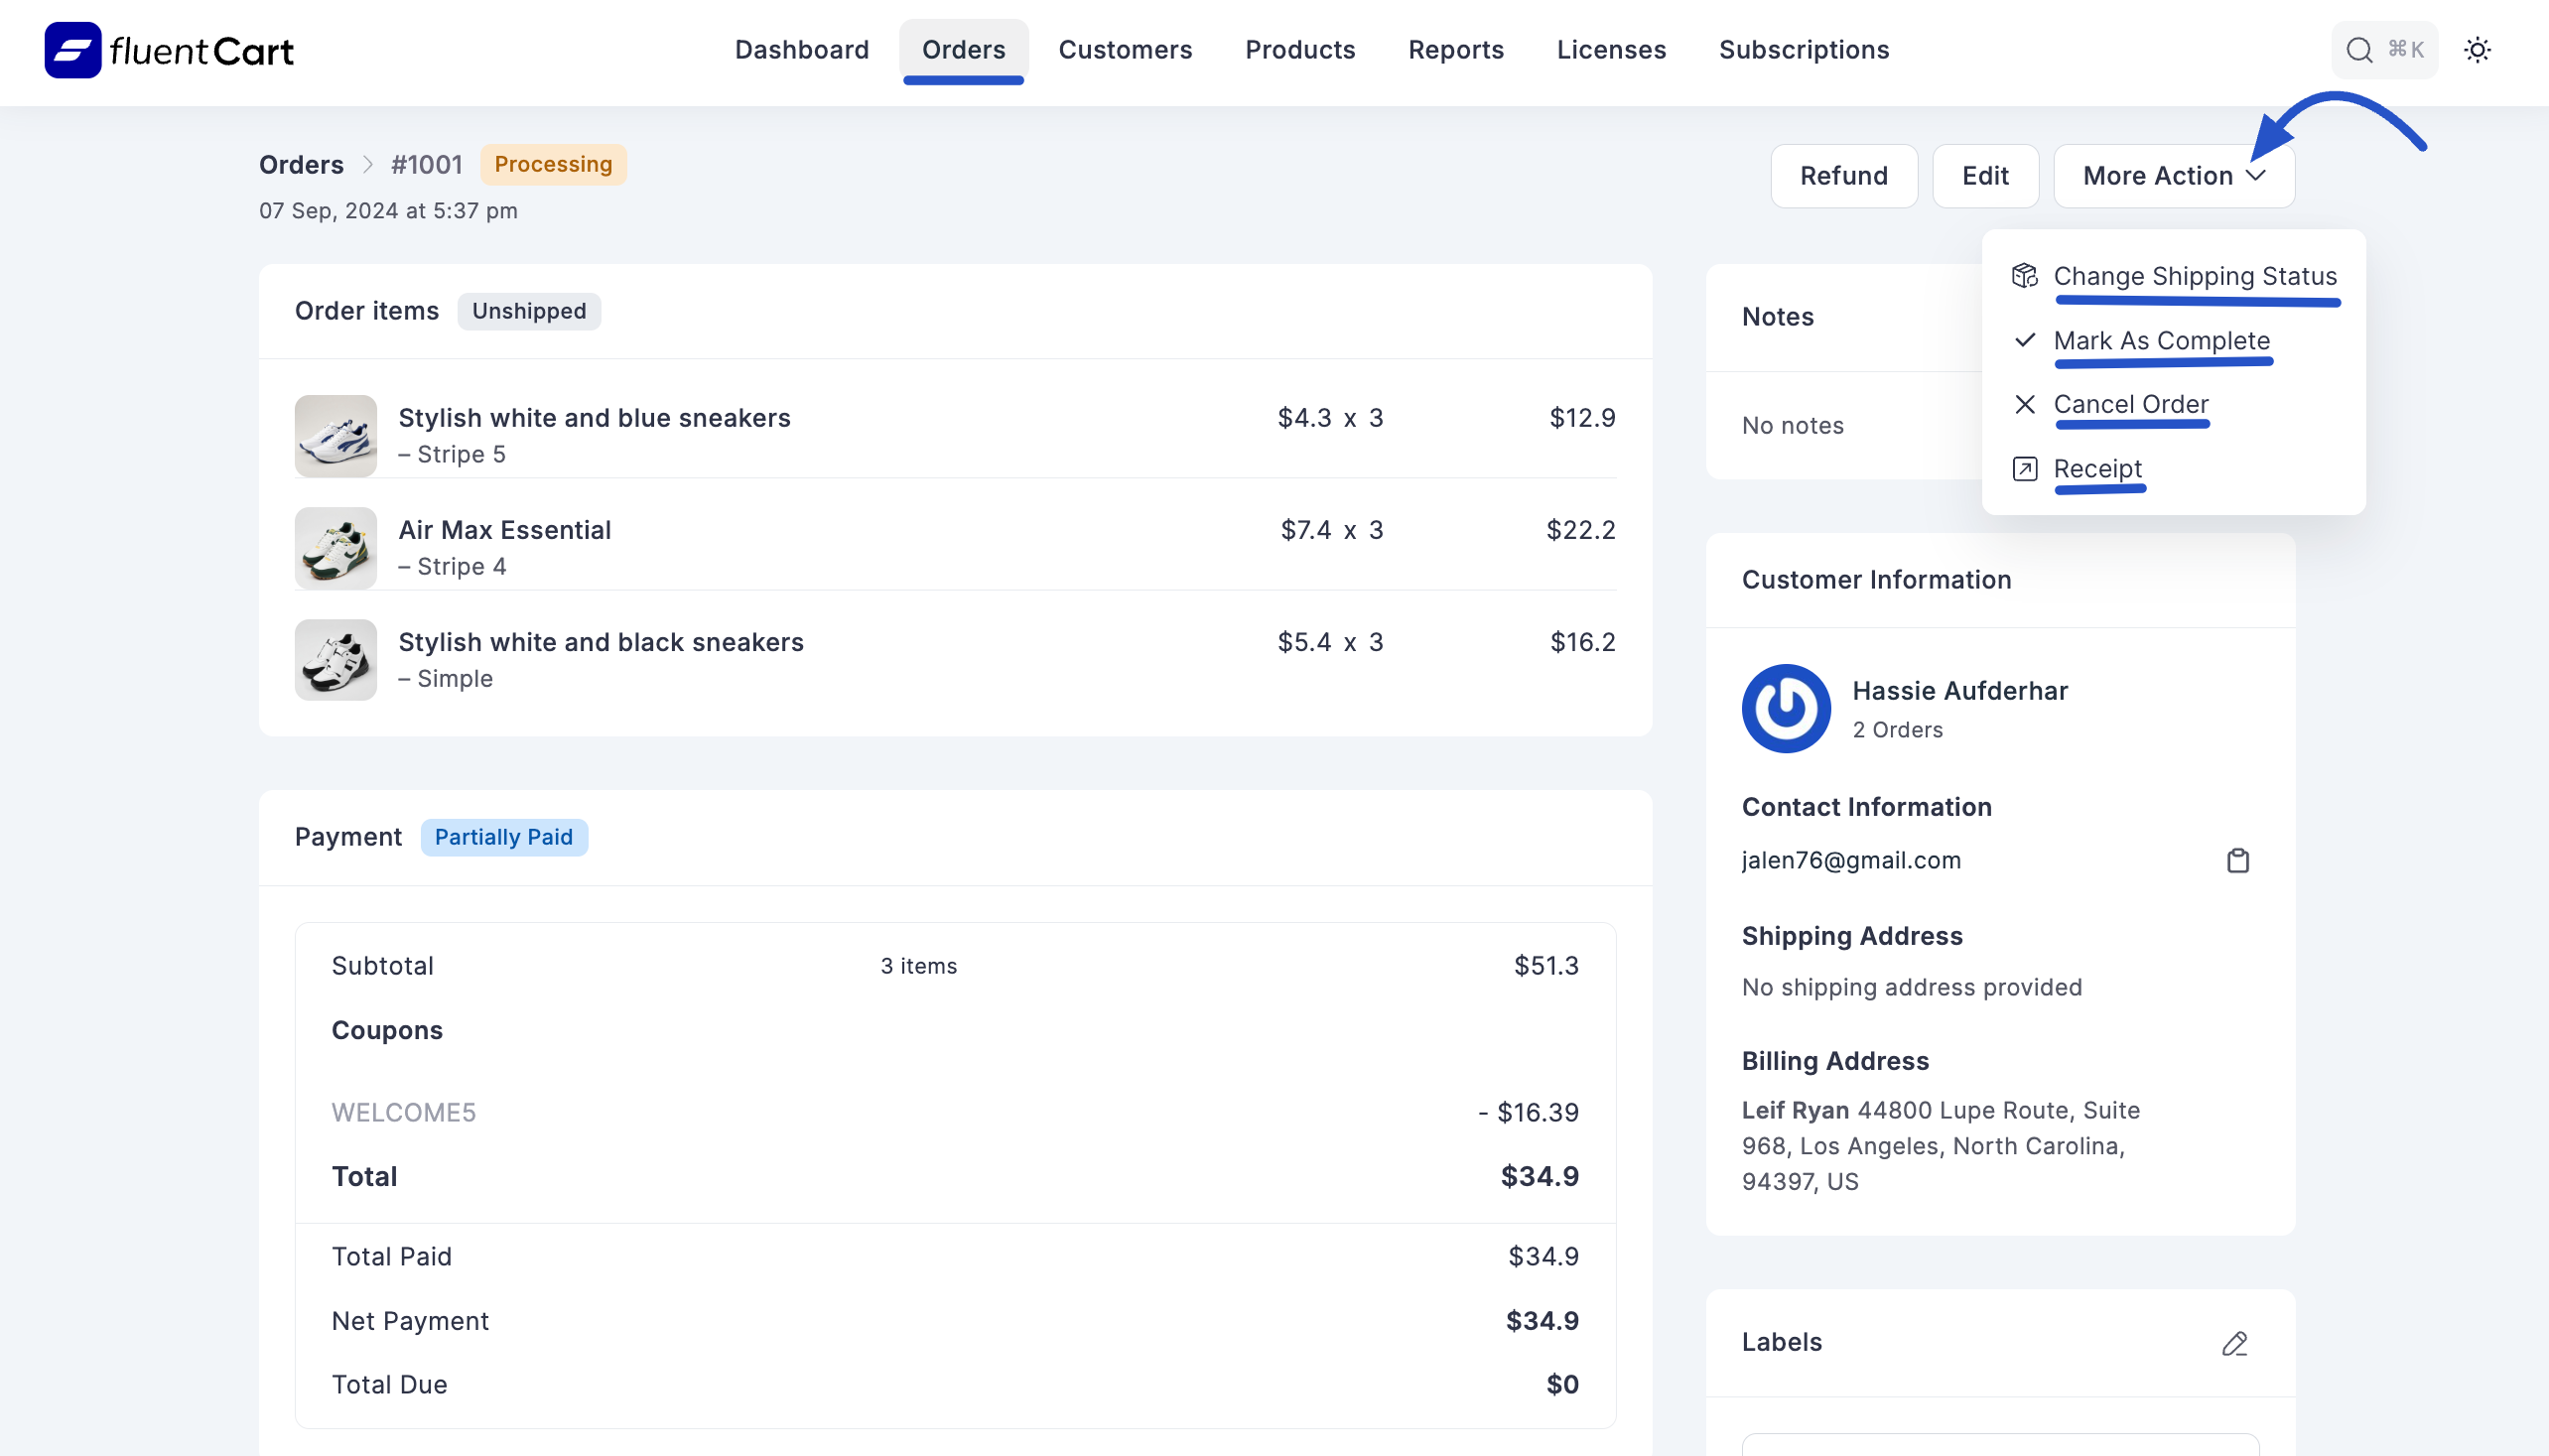2549x1456 pixels.
Task: Click the WELCOME5 coupon entry
Action: (x=403, y=1112)
